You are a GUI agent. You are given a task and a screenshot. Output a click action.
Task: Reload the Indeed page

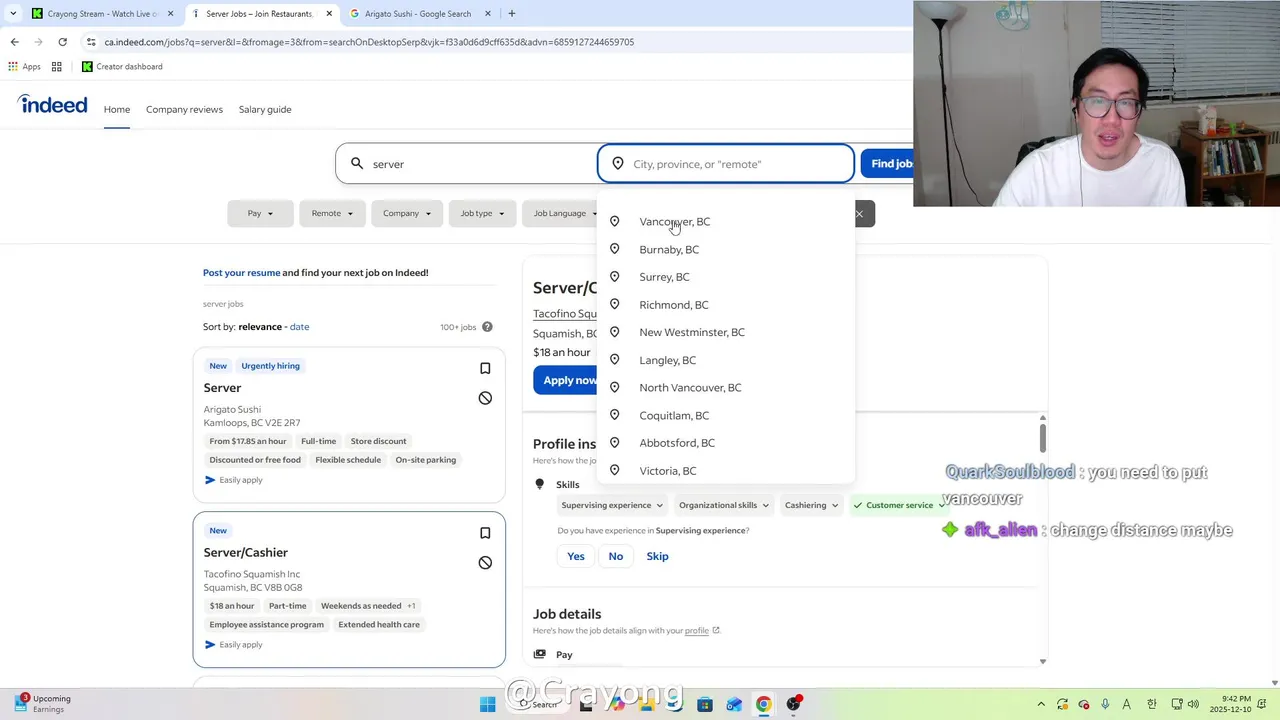click(x=62, y=42)
